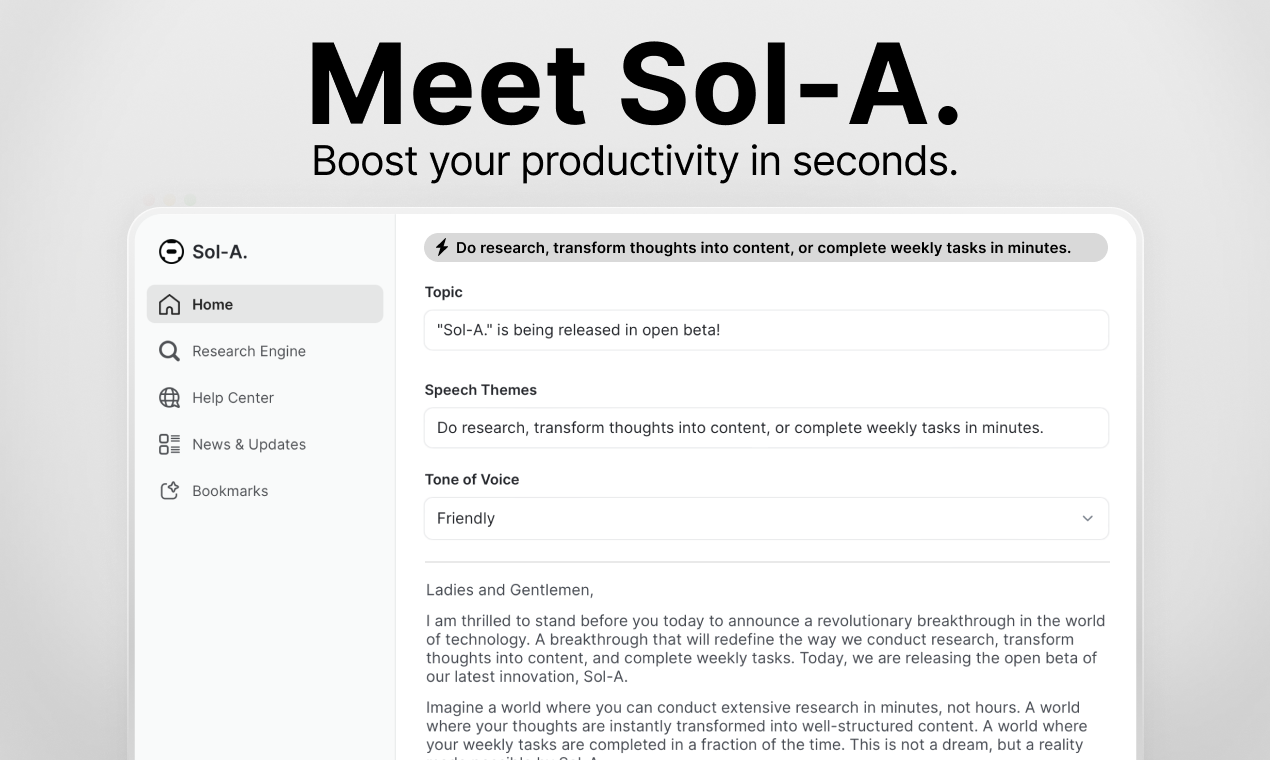The width and height of the screenshot is (1270, 760).
Task: Focus the Topic input field
Action: pos(766,330)
